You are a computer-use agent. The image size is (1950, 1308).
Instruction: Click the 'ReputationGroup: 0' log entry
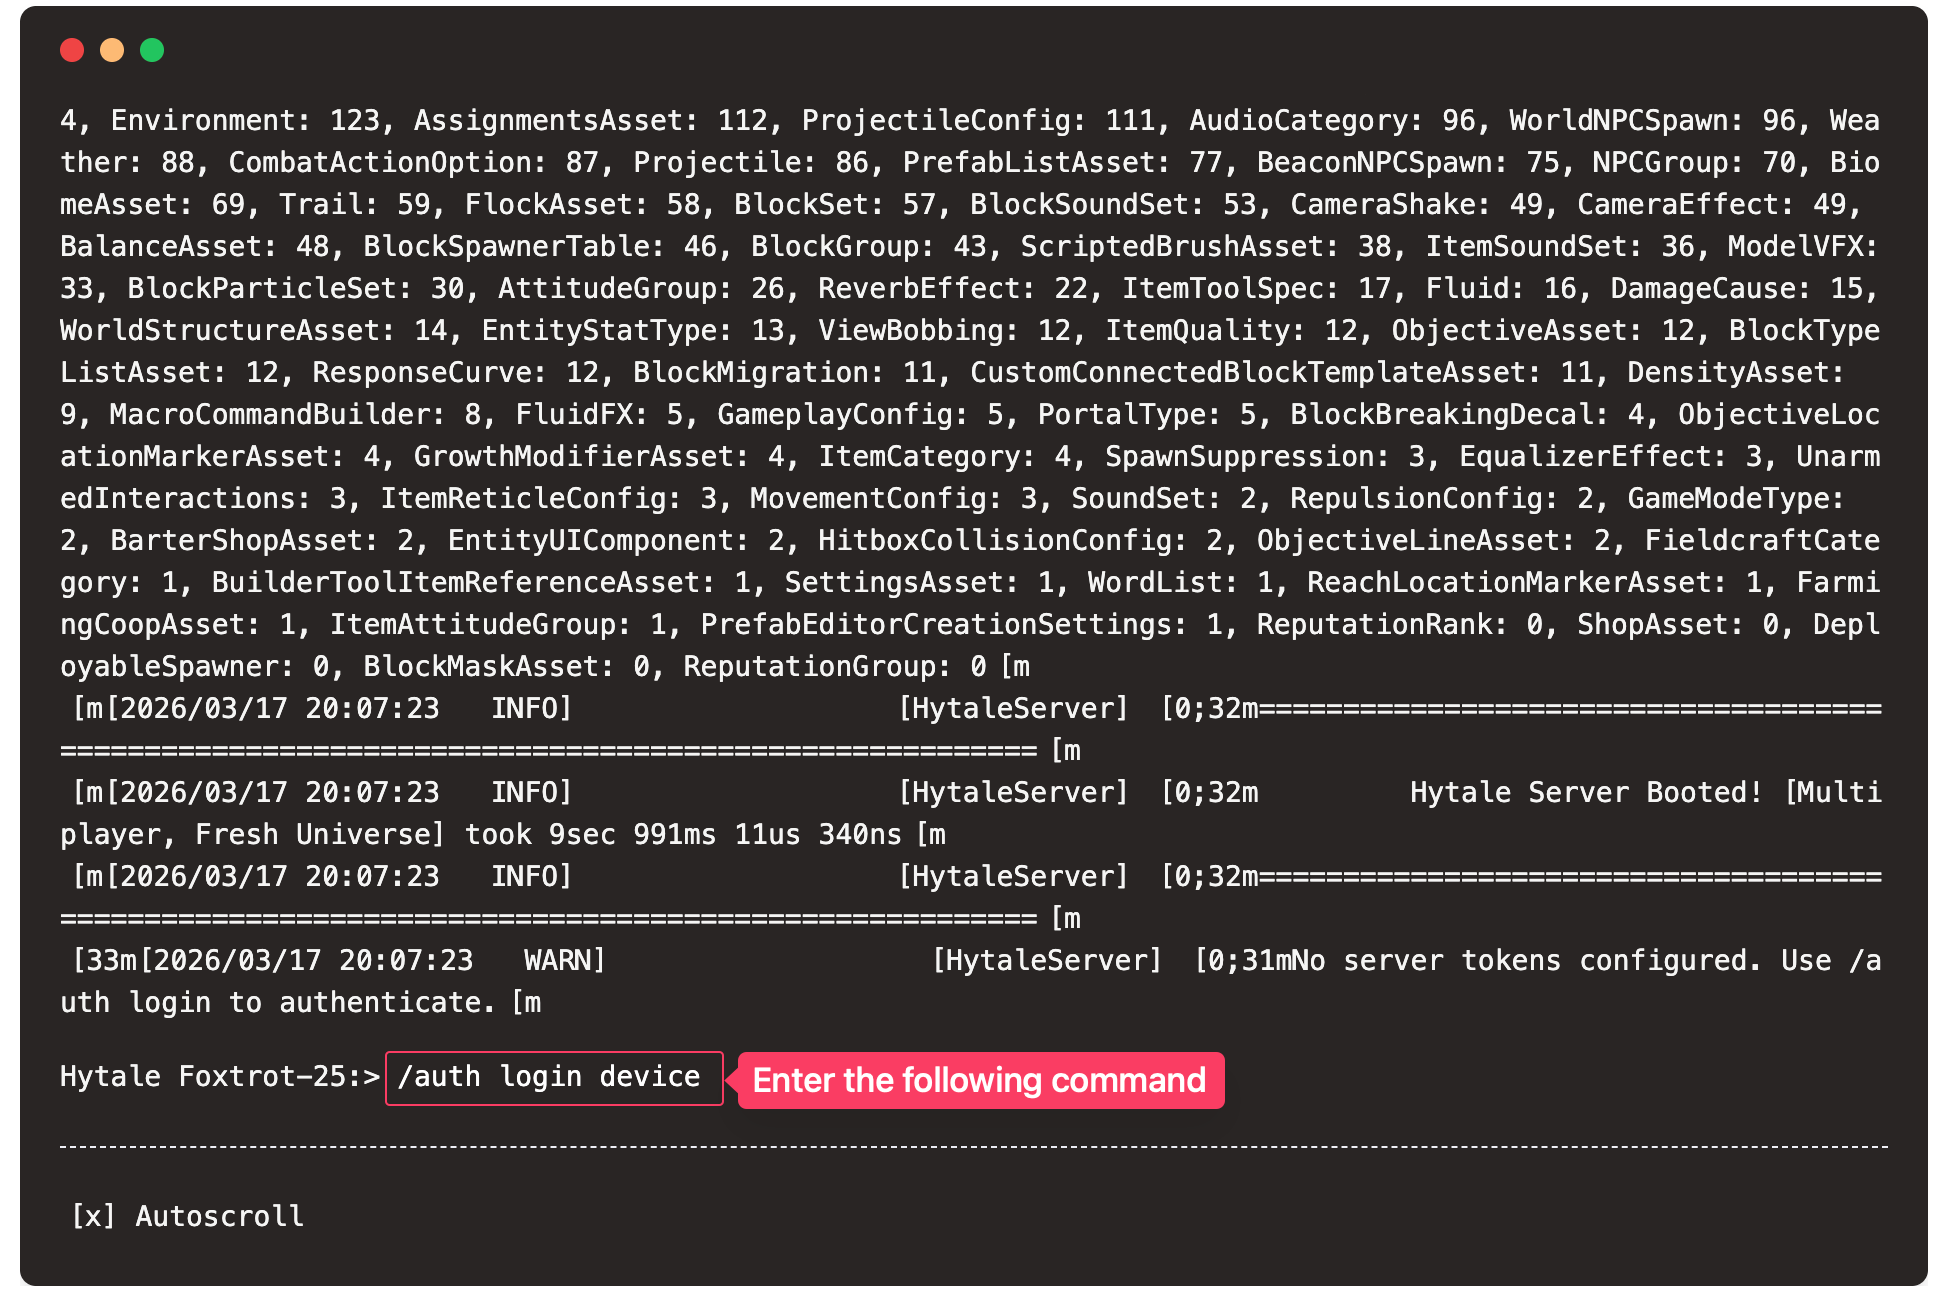(835, 667)
